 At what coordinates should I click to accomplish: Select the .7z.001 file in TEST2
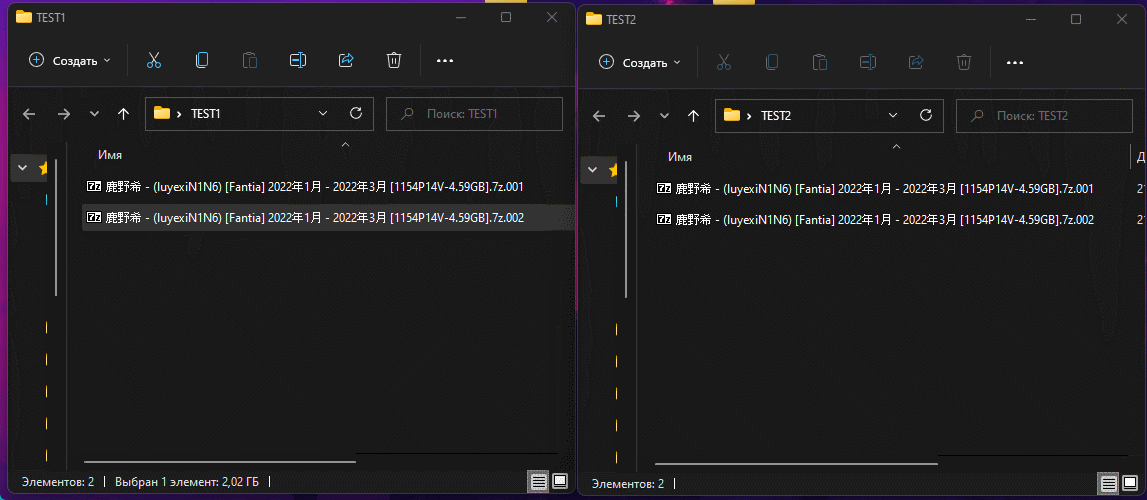coord(875,189)
